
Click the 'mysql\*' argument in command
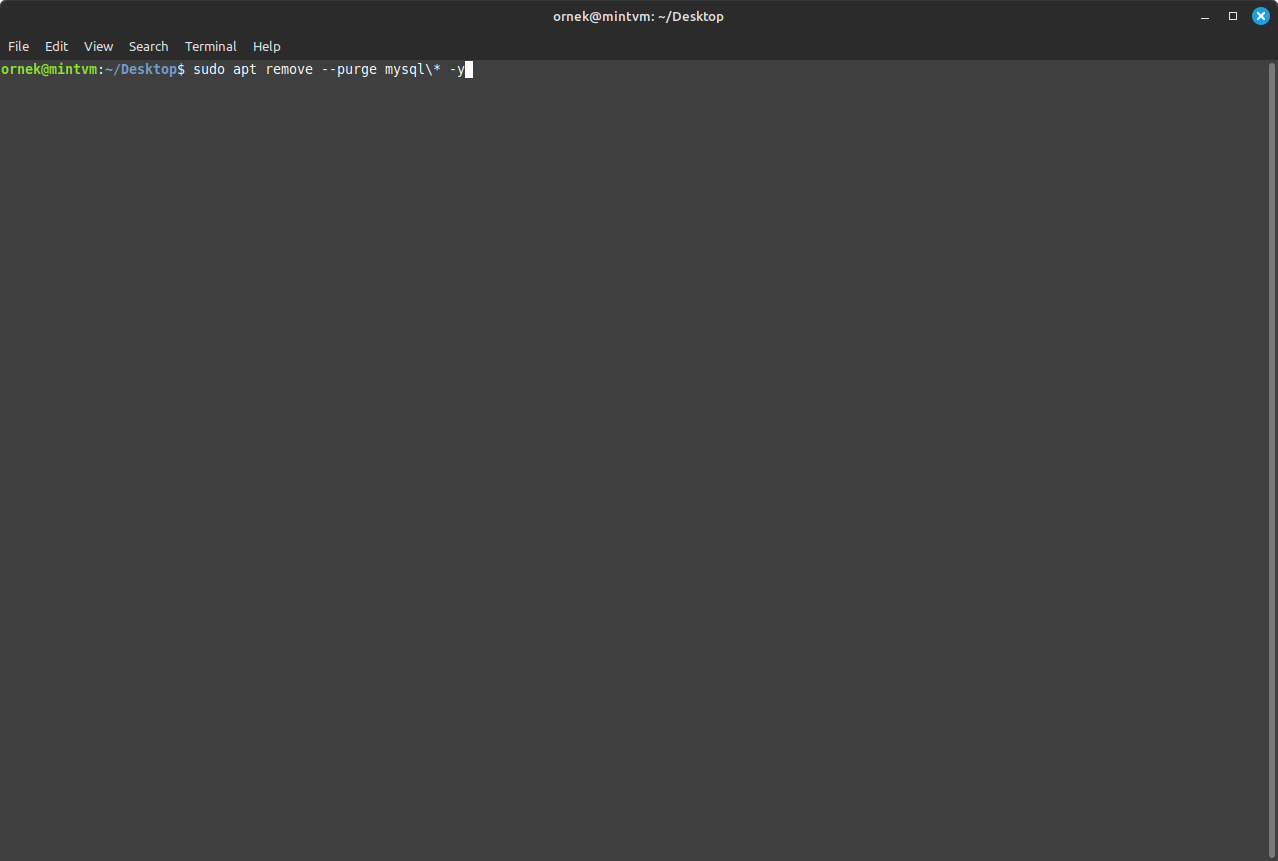413,69
